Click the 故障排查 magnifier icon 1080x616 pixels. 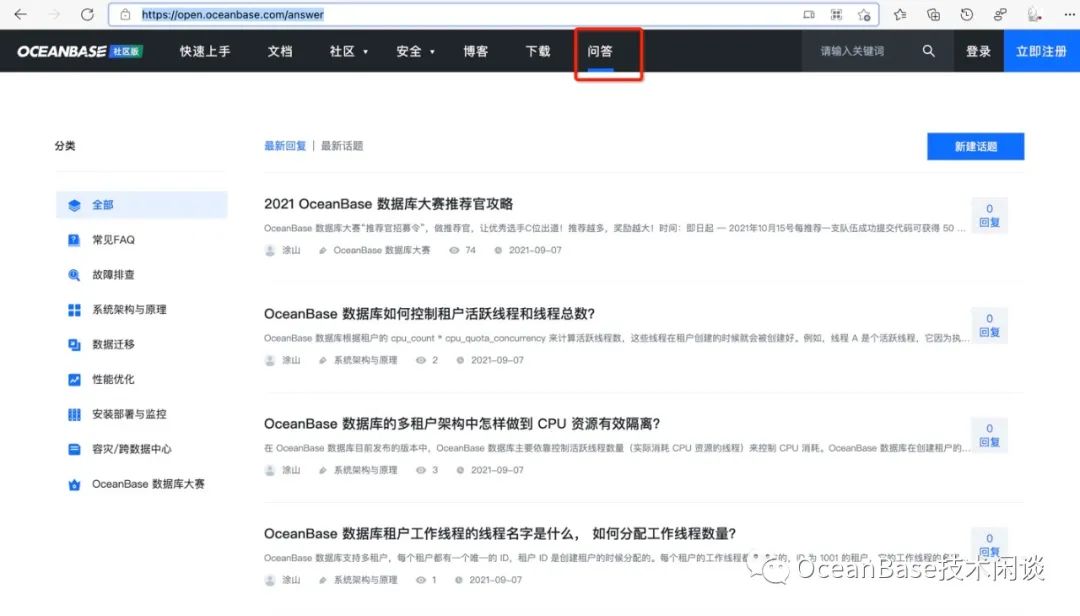[x=74, y=275]
